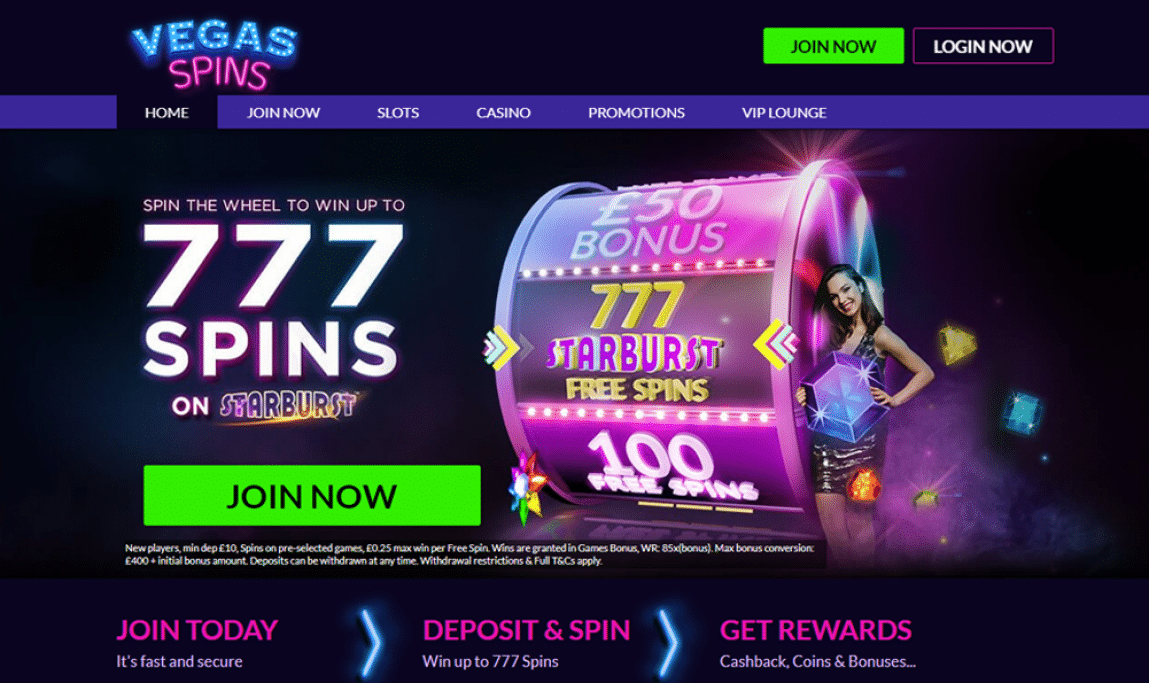Visit the VIP Lounge page
Screen dimensions: 1149x683
point(784,112)
